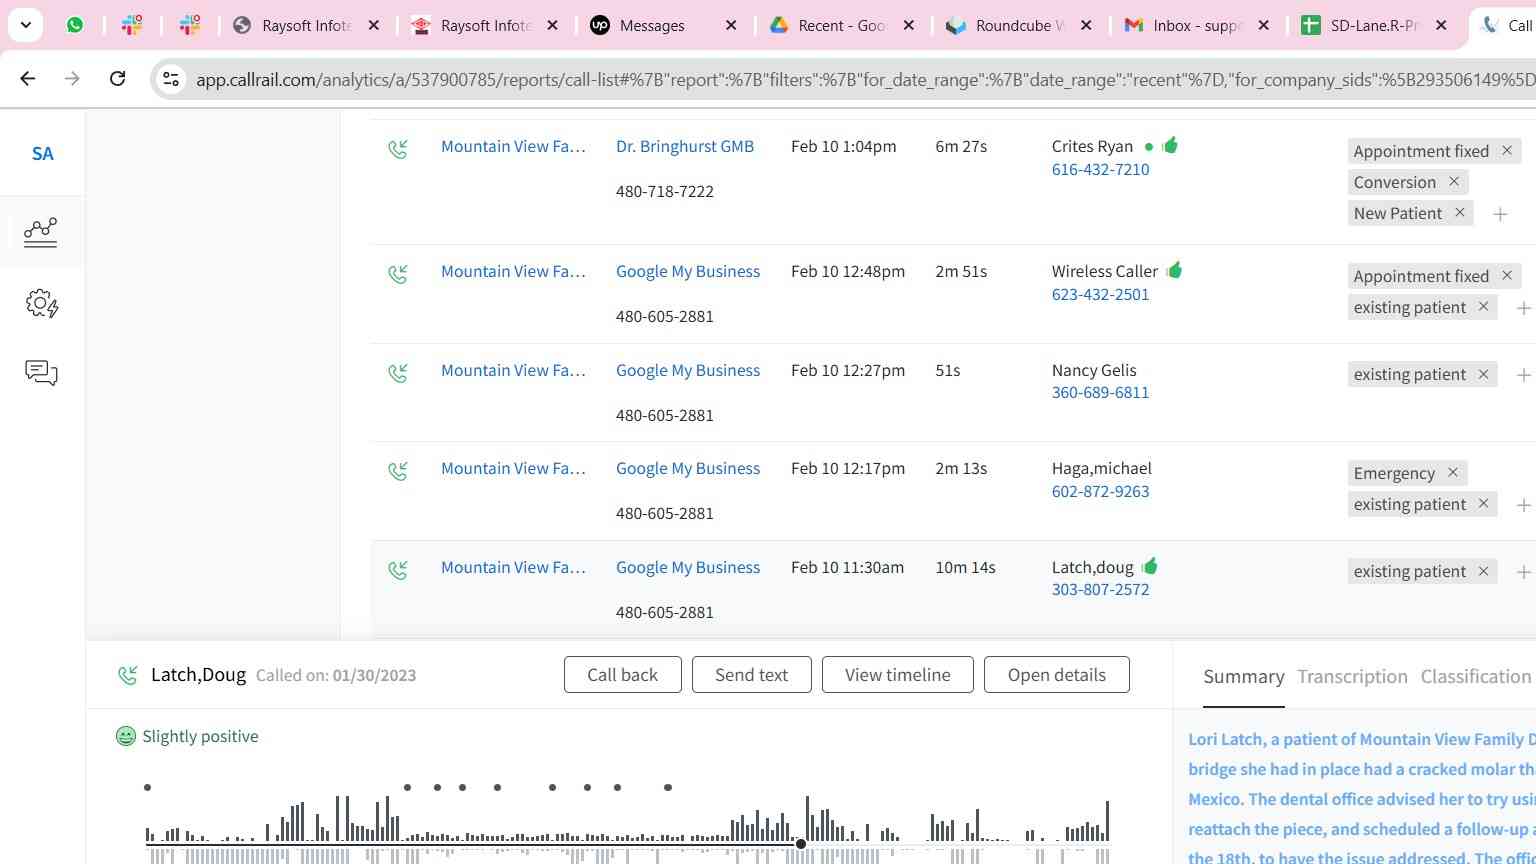Close the Recent Google Drive tab
Screen dimensions: 1536x864
(908, 25)
